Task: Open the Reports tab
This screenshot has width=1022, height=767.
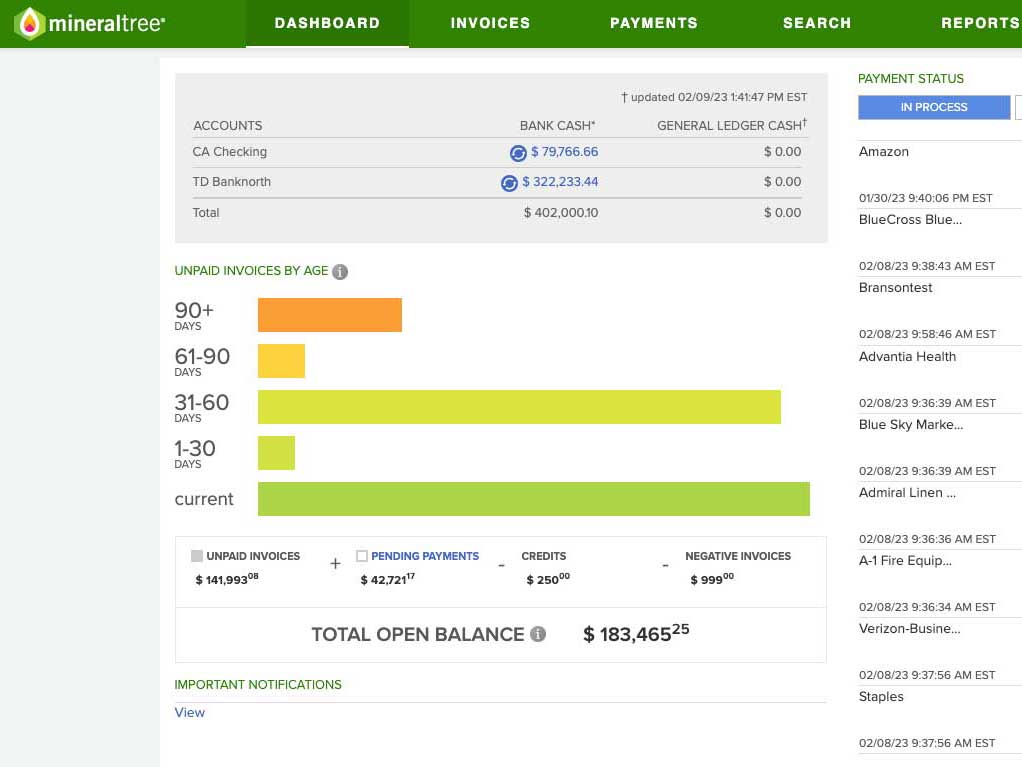Action: [980, 23]
